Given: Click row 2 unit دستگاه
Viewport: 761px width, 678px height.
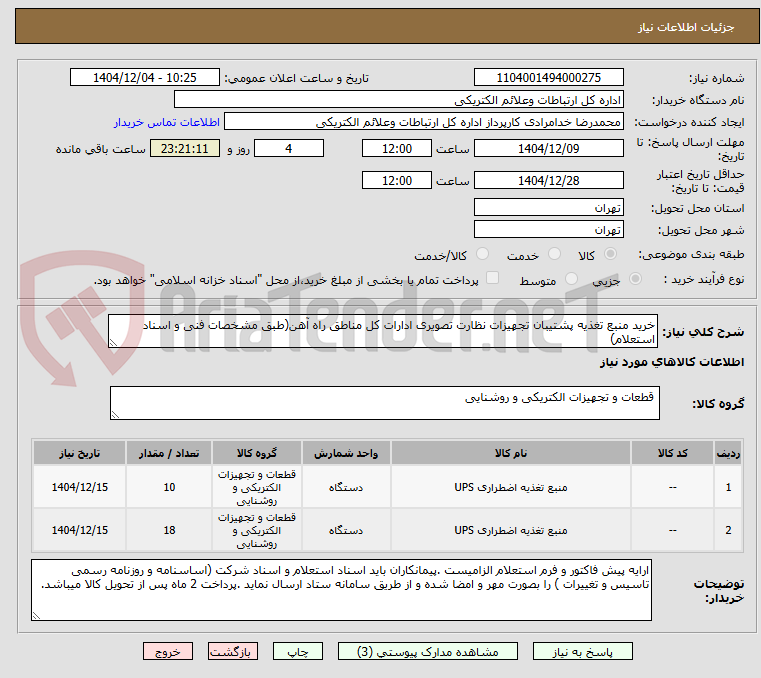Looking at the screenshot, I should (346, 530).
